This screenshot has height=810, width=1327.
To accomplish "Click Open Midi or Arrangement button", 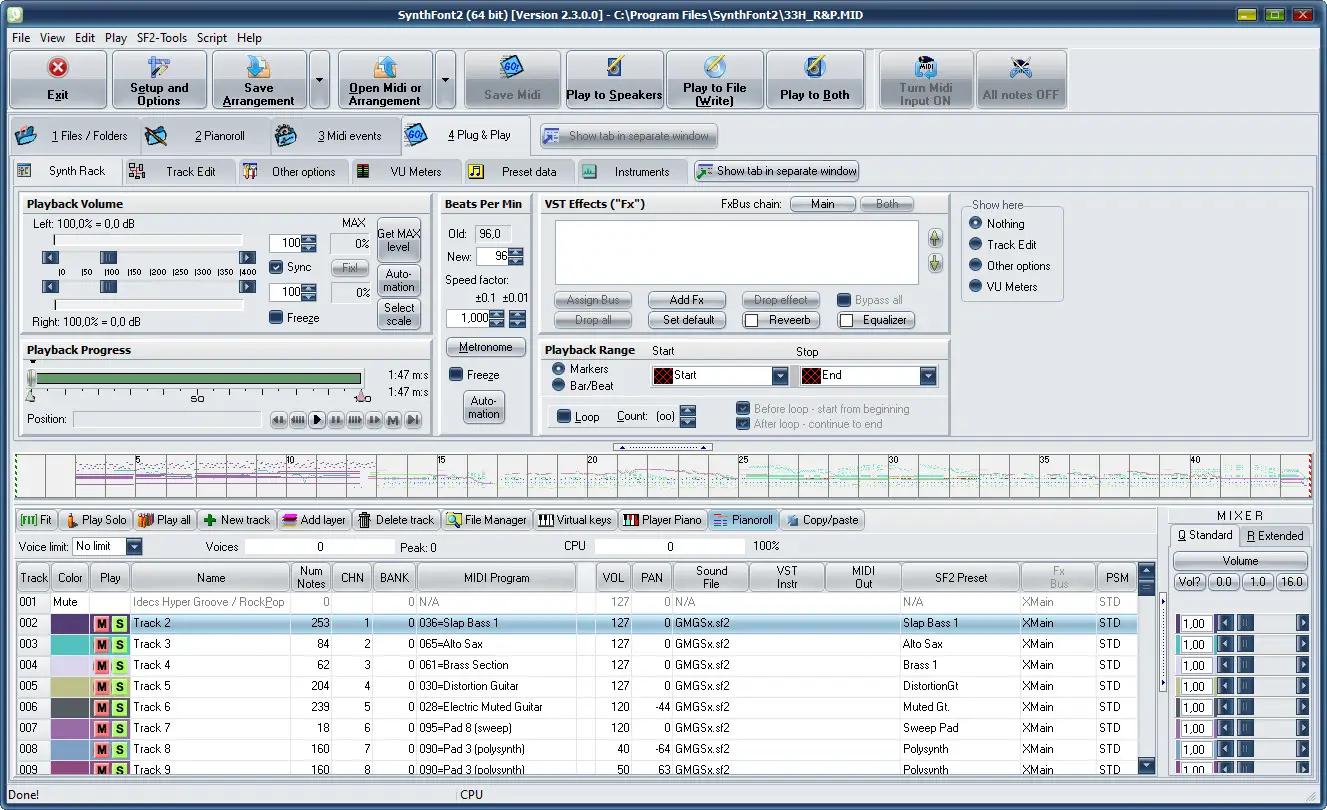I will (384, 80).
